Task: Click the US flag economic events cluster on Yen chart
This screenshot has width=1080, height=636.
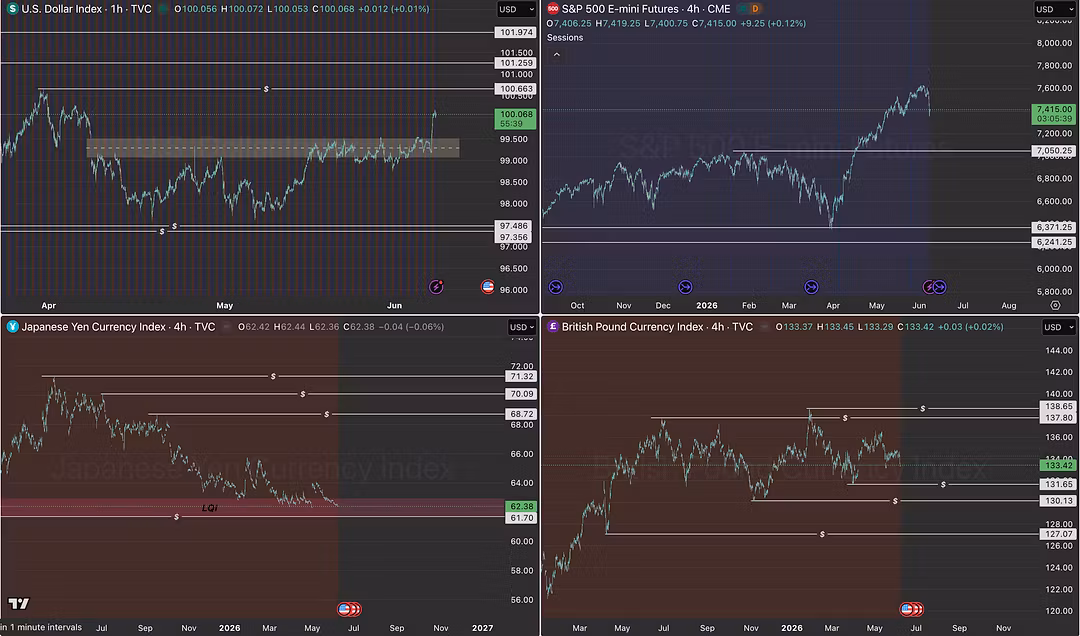Action: (x=349, y=609)
